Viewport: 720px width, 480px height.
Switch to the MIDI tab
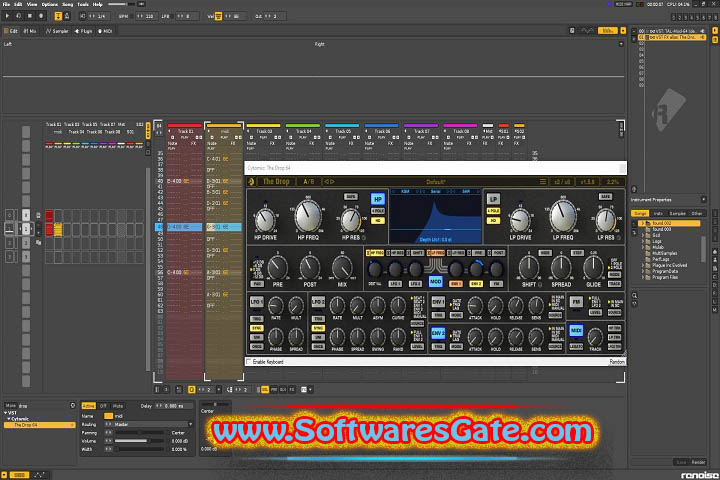(x=105, y=31)
